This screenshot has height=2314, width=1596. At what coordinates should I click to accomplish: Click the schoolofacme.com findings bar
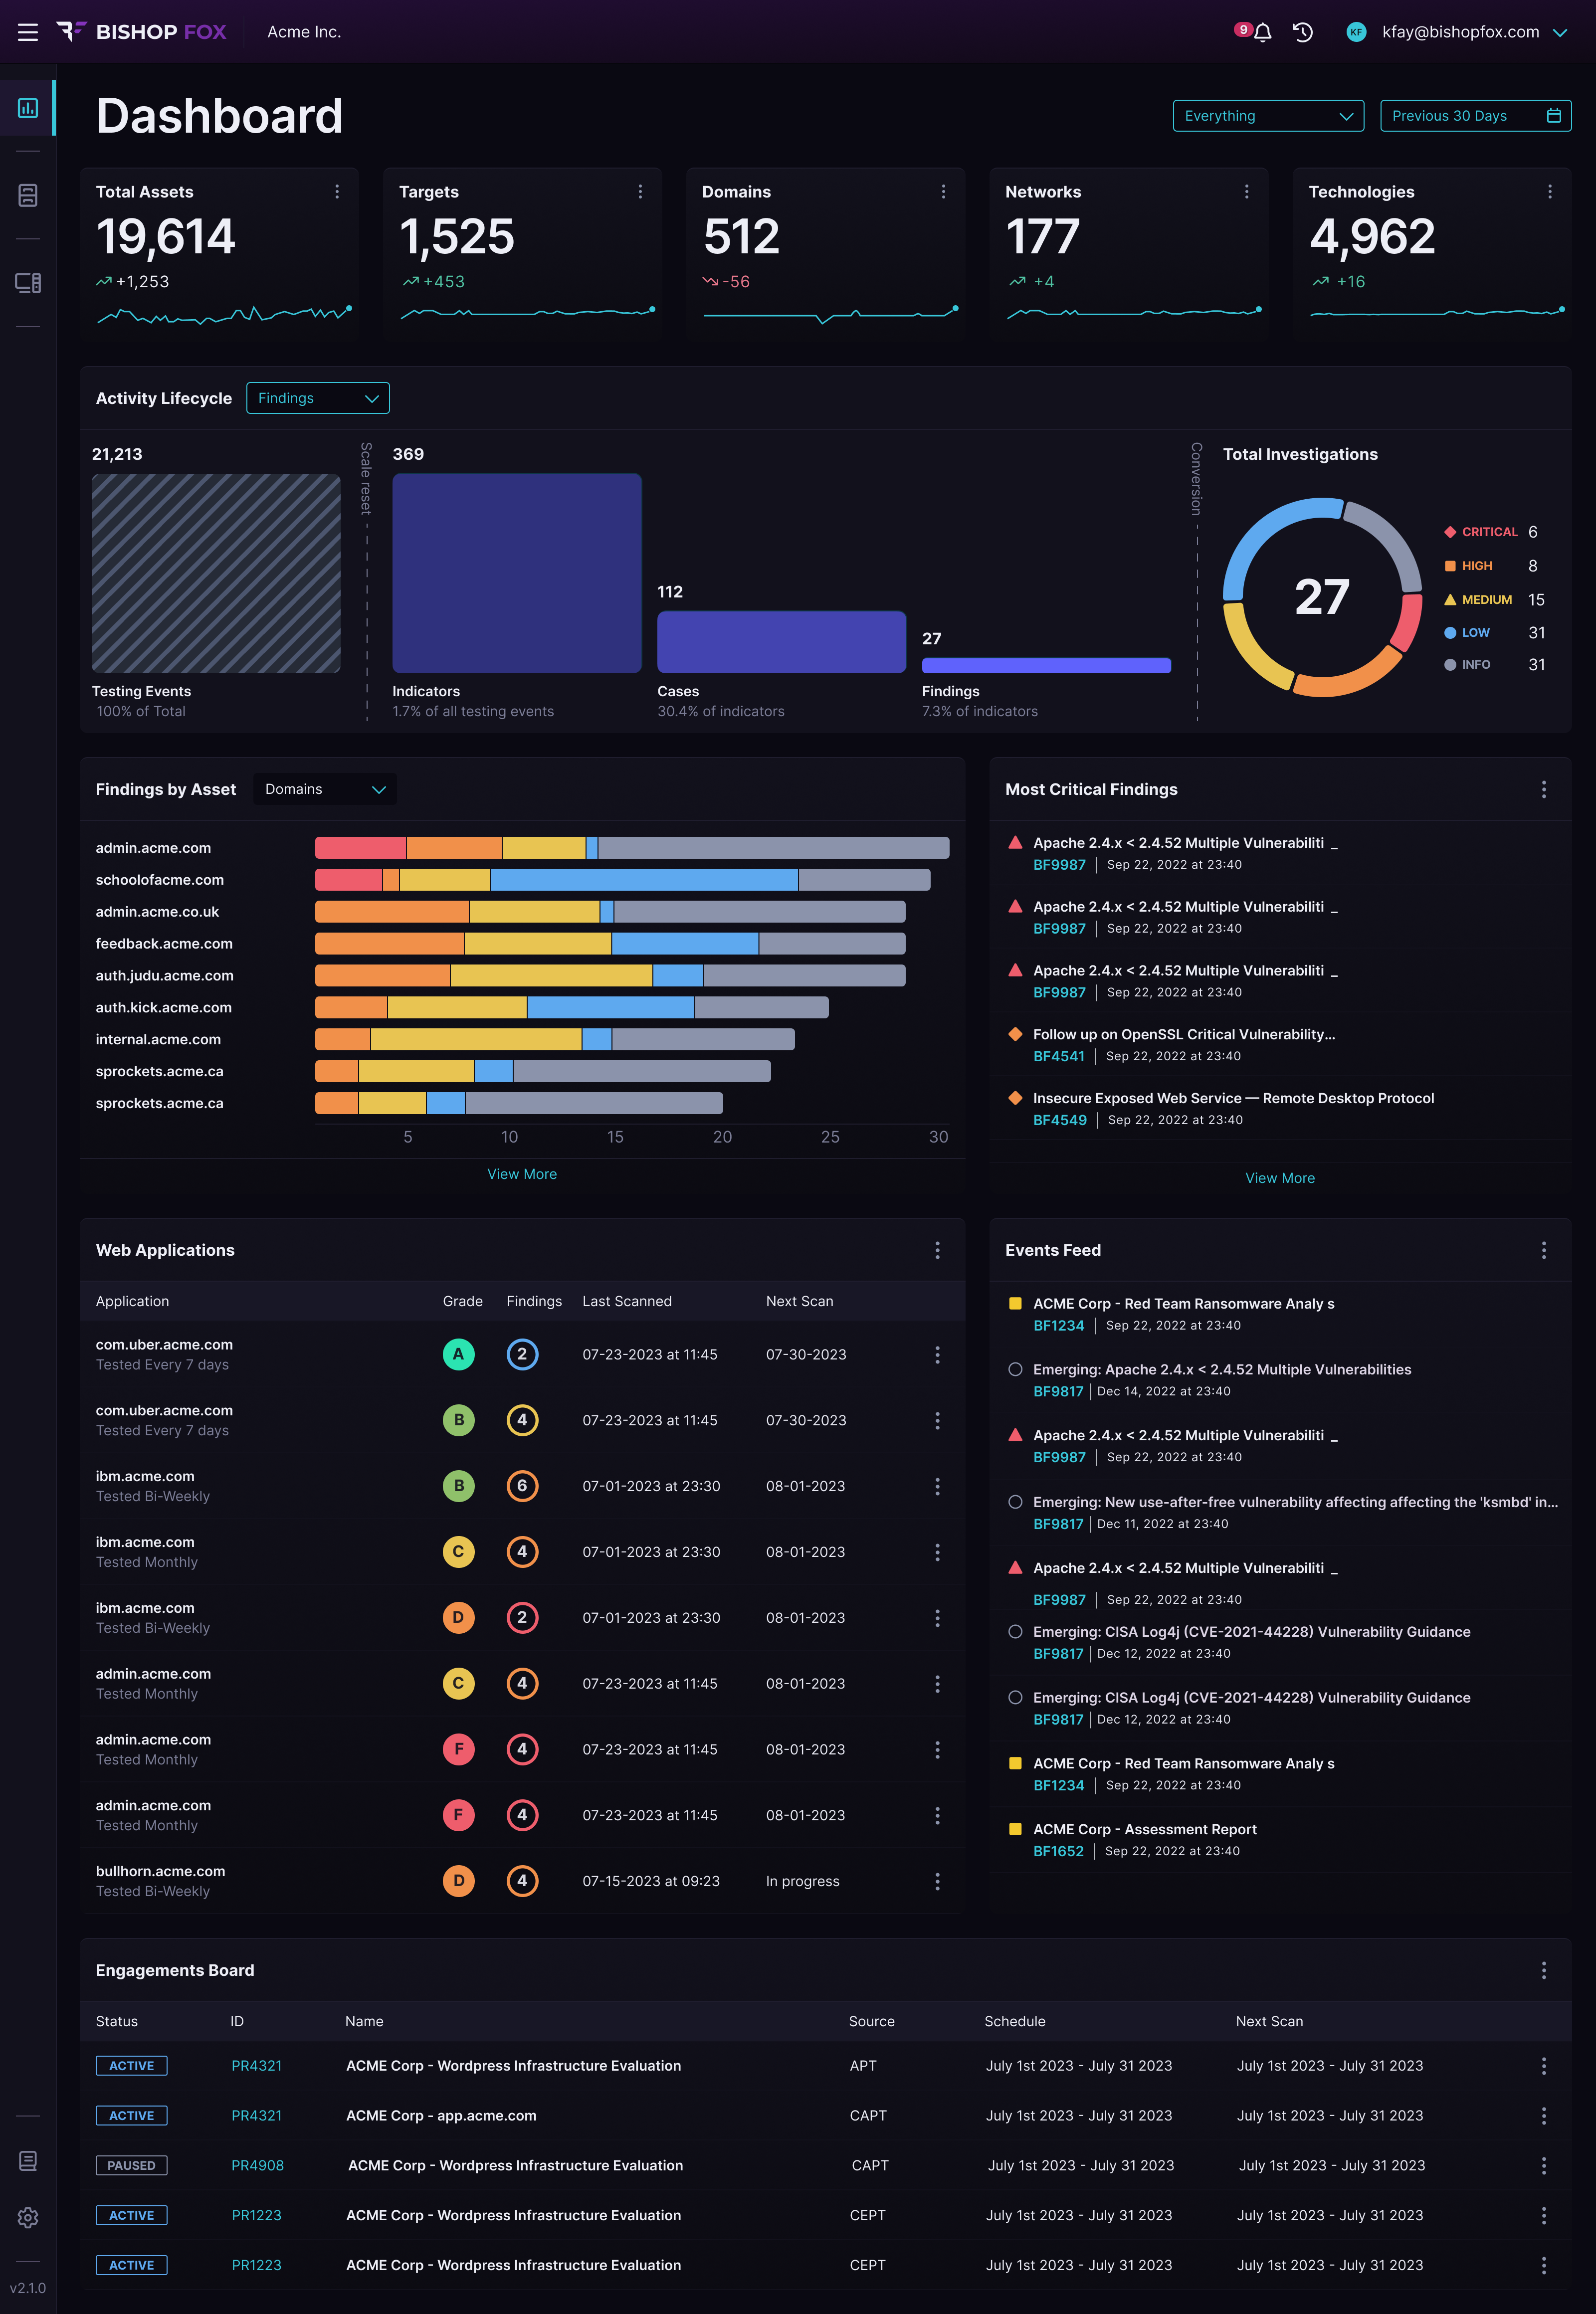pyautogui.click(x=622, y=880)
